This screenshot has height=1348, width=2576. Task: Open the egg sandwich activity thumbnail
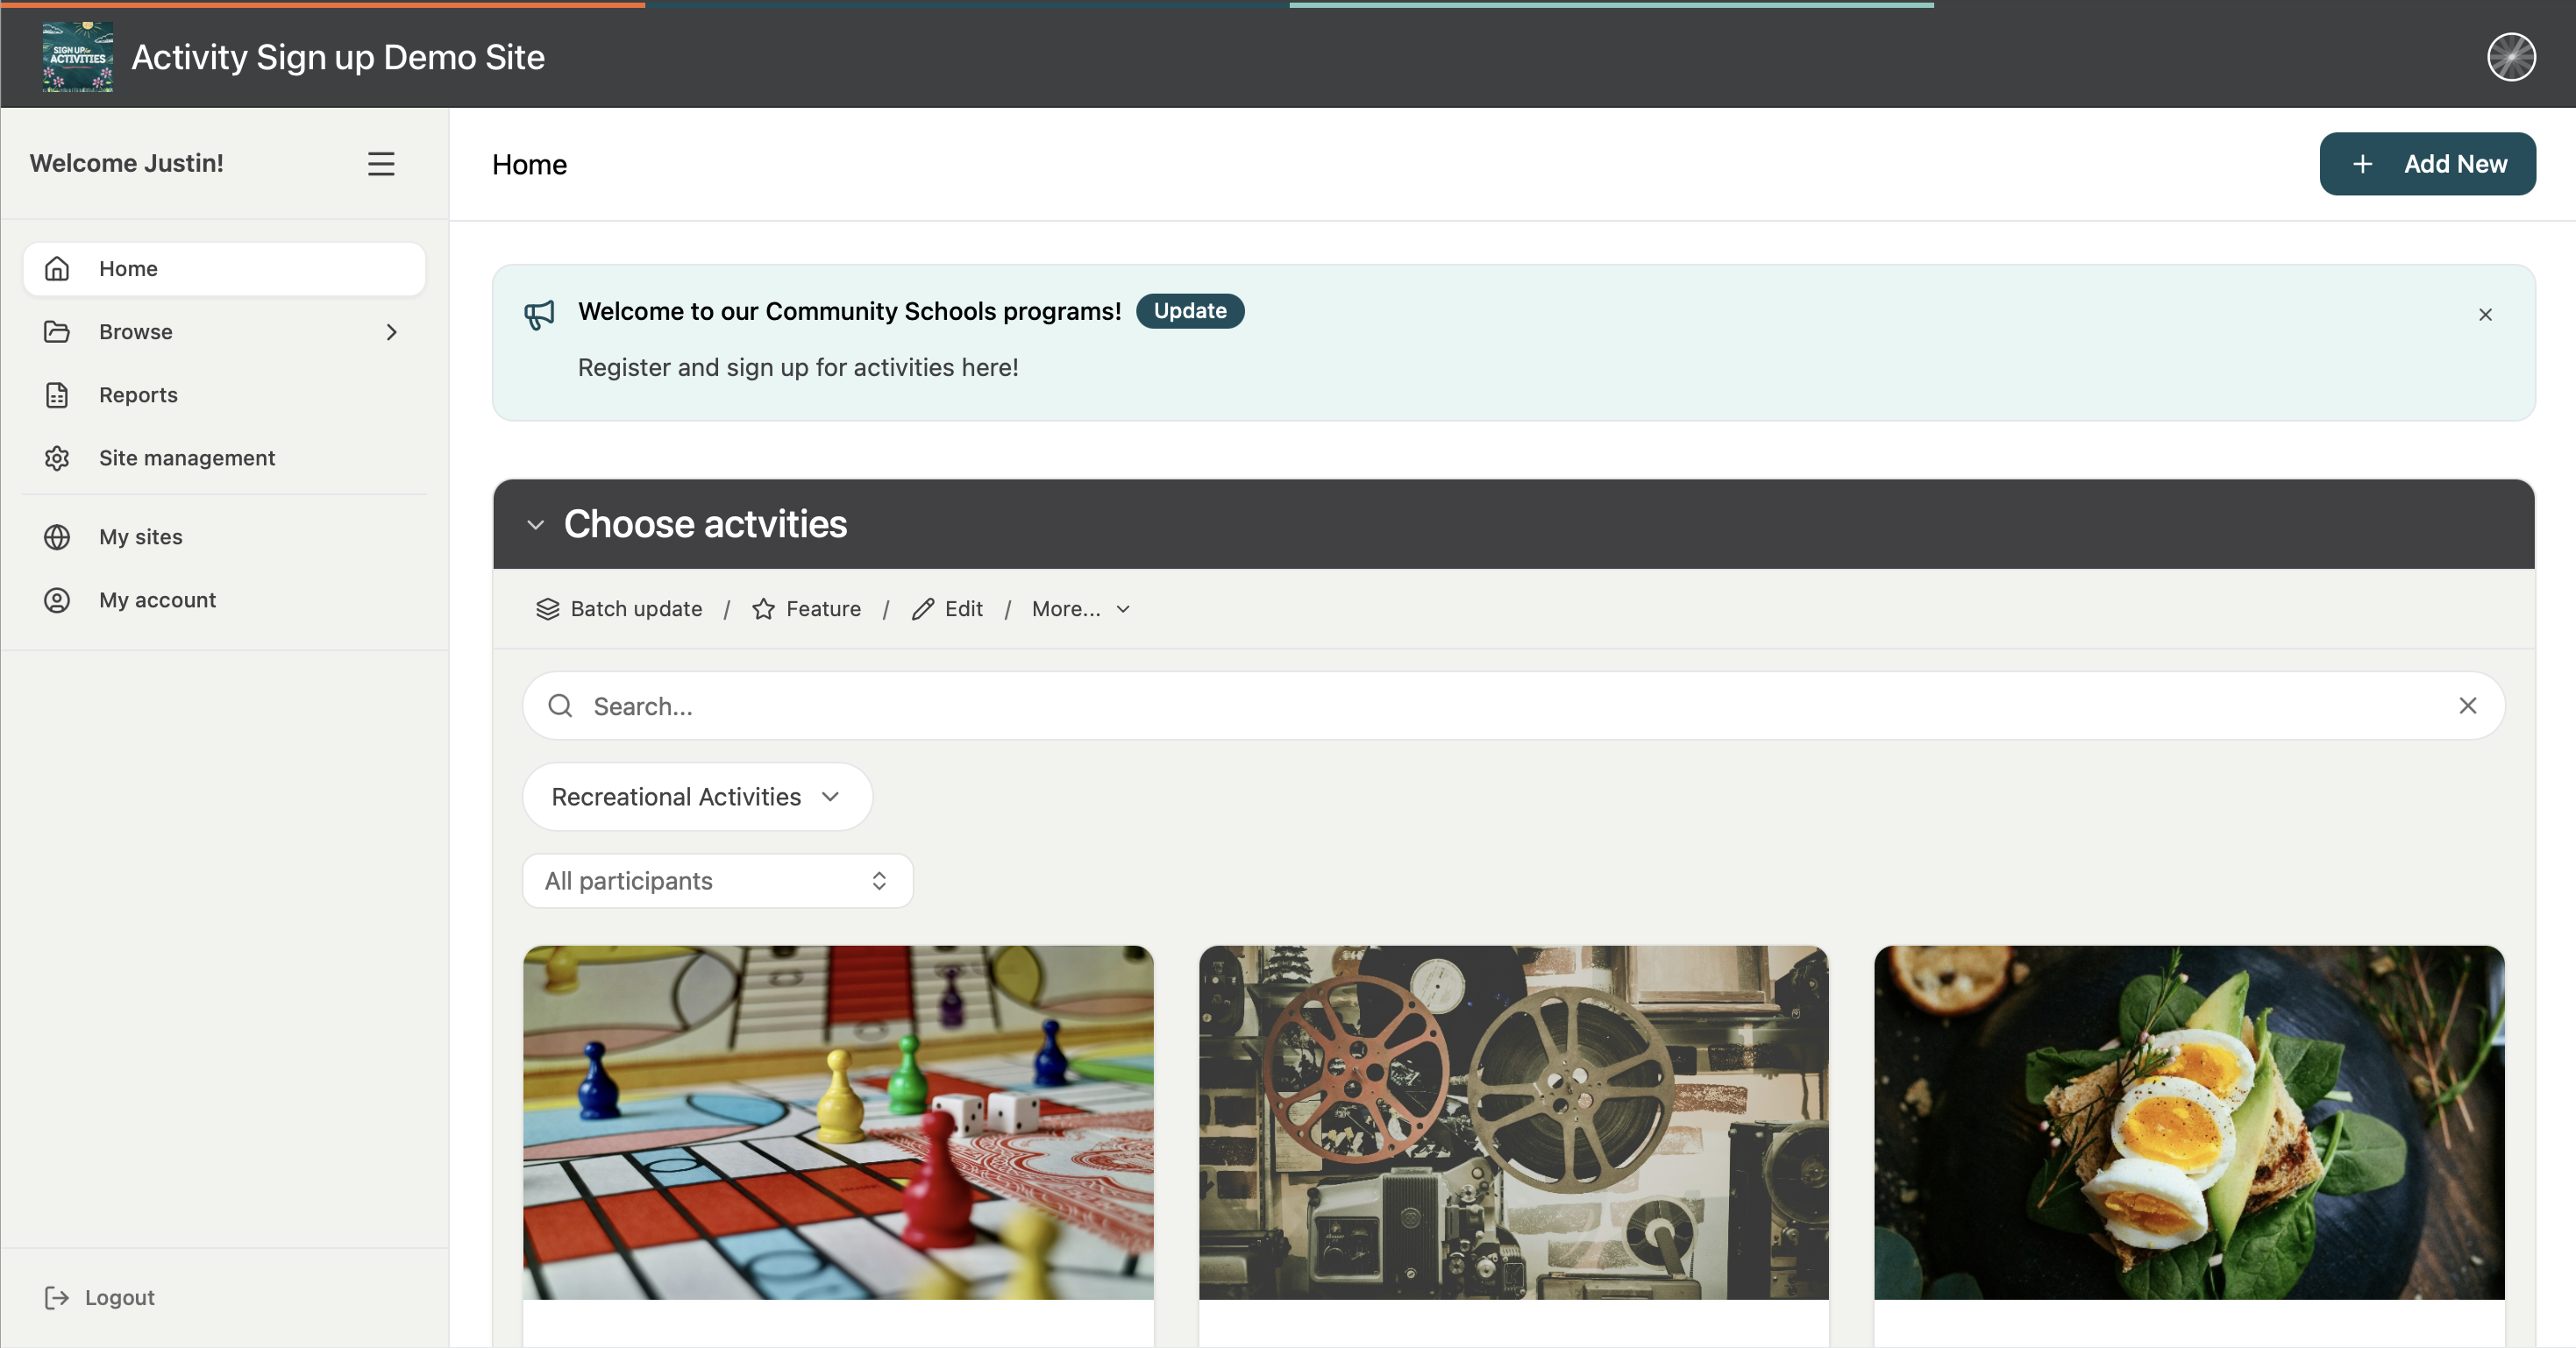coord(2189,1122)
